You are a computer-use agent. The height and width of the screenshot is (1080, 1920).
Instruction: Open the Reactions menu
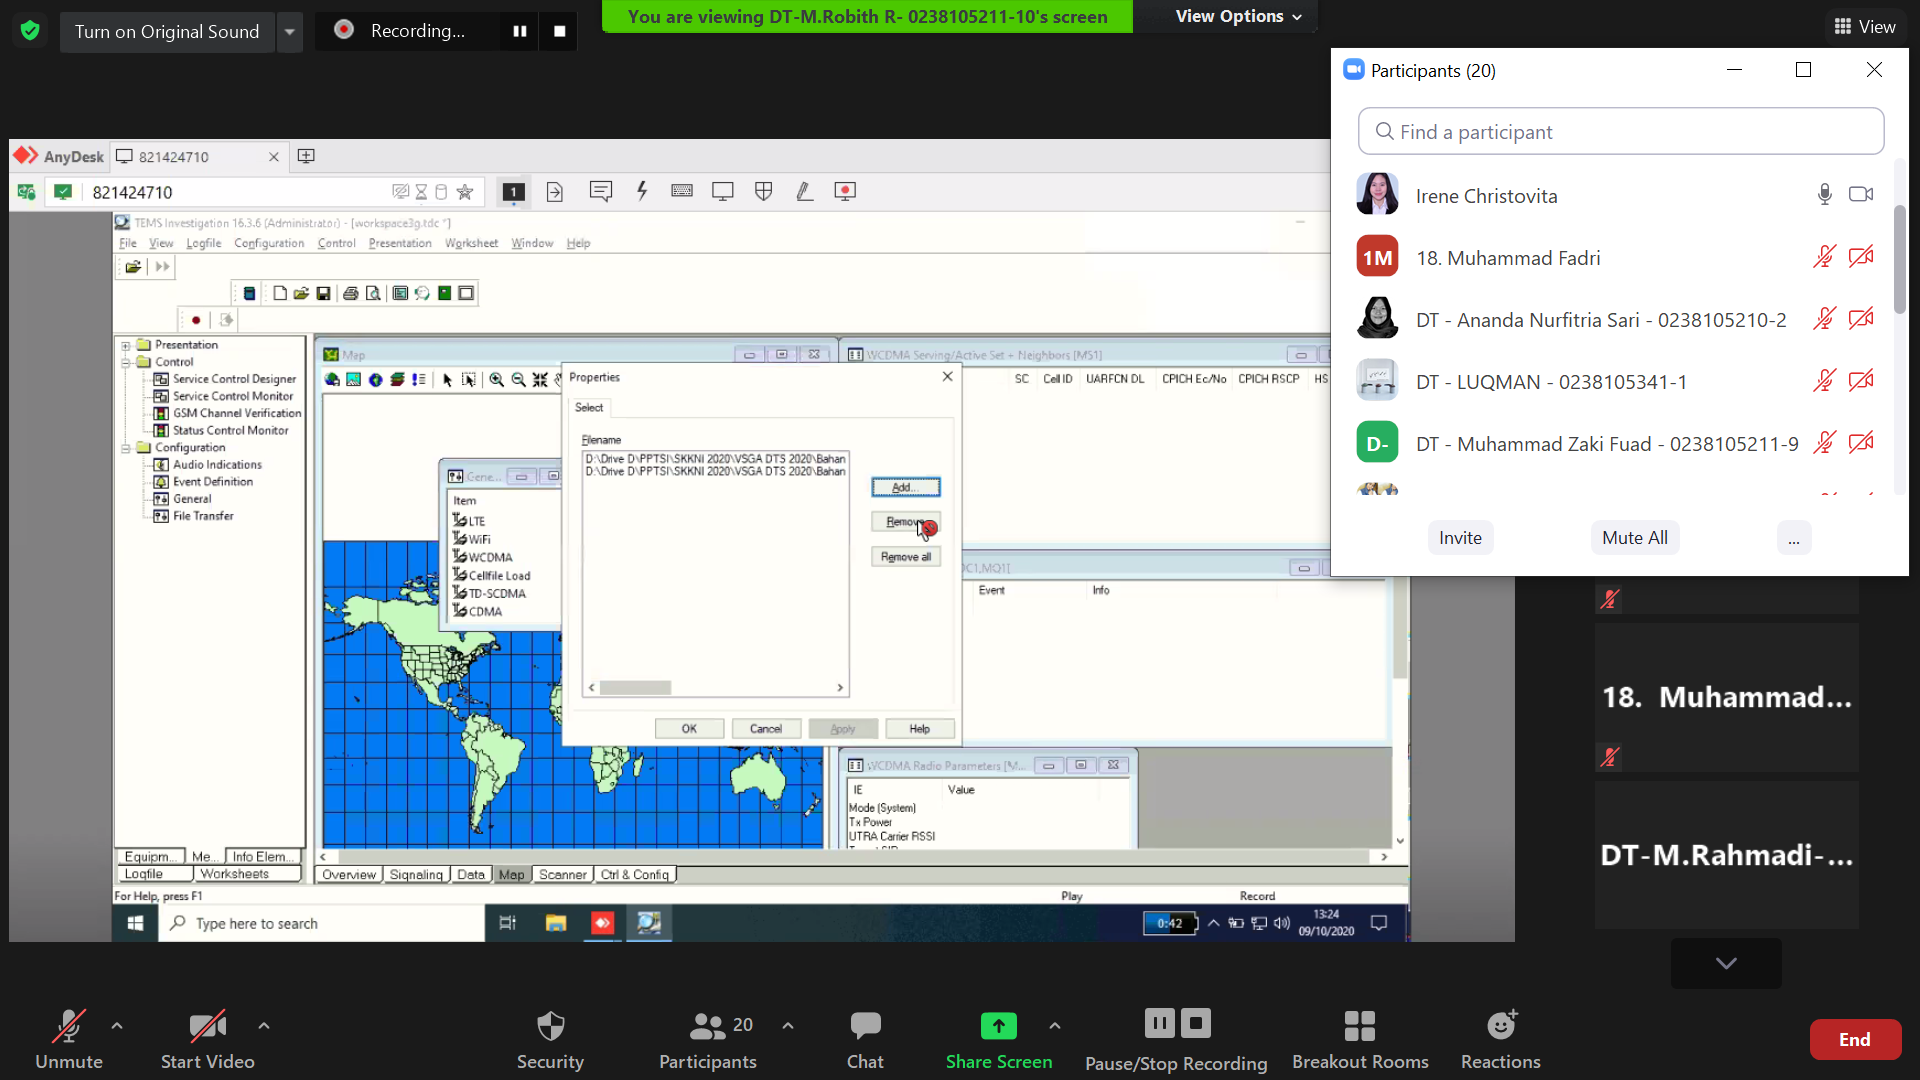pyautogui.click(x=1500, y=1026)
